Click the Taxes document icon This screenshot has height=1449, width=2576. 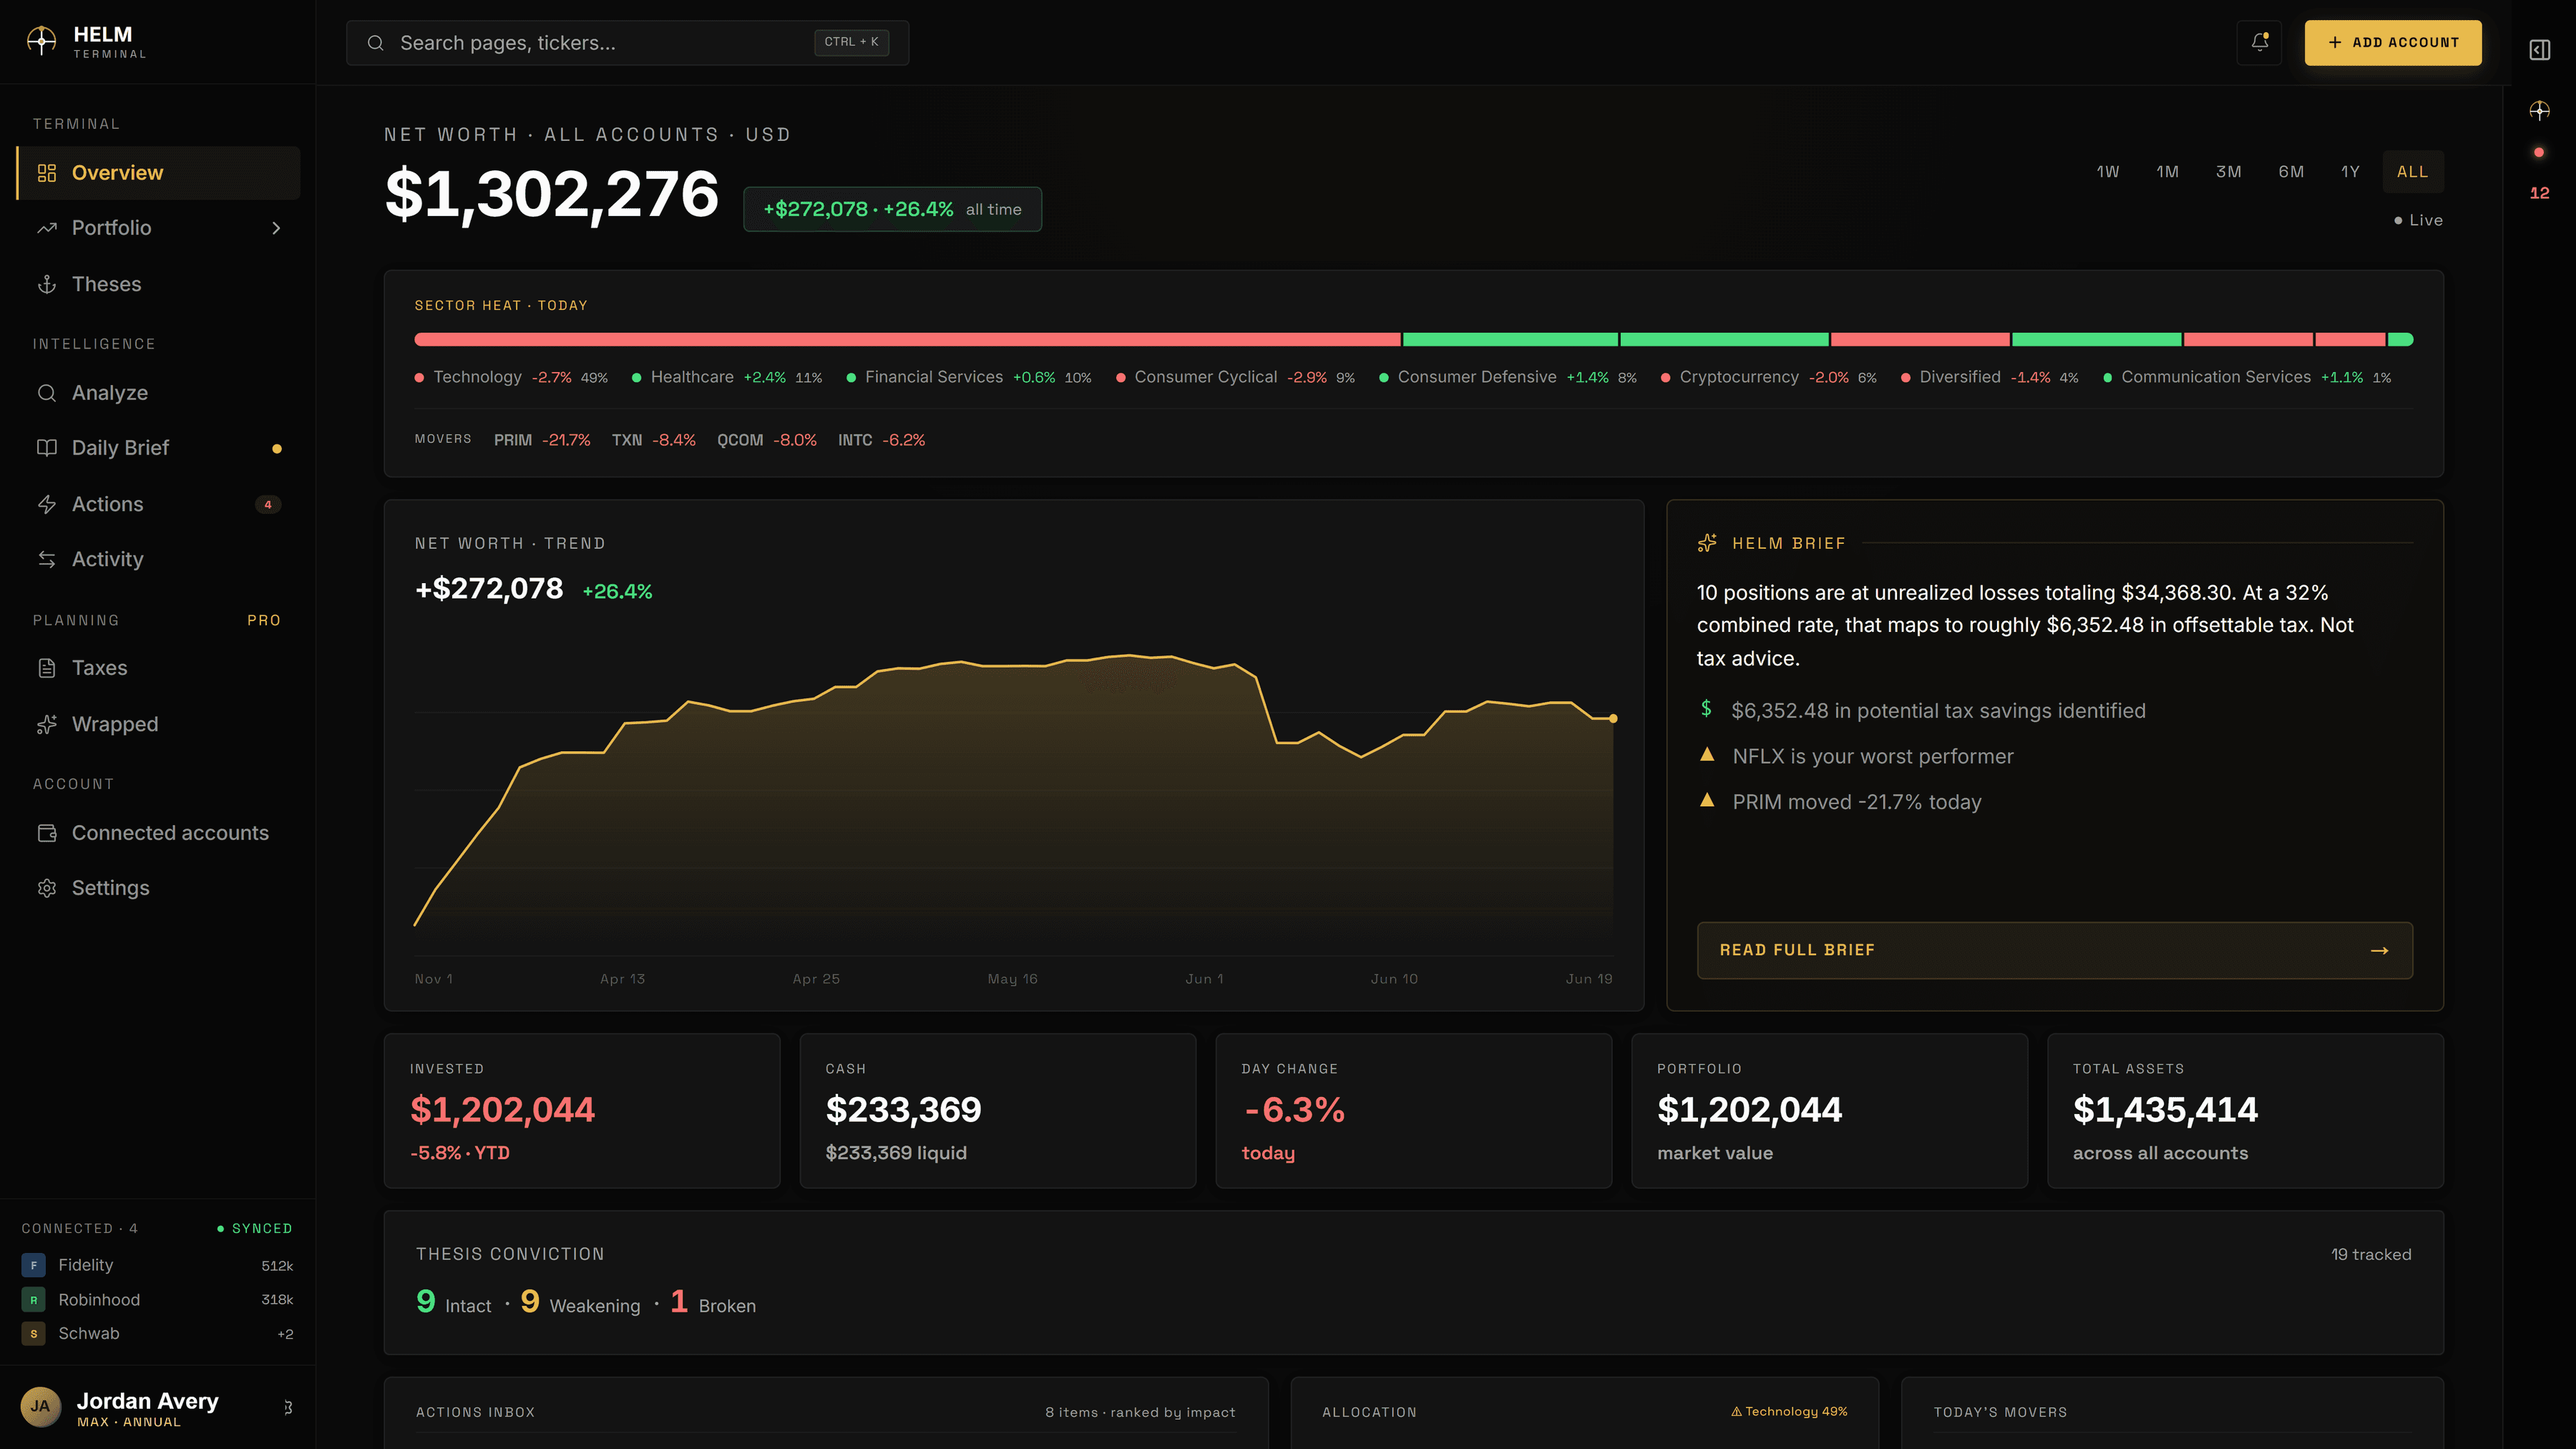47,668
